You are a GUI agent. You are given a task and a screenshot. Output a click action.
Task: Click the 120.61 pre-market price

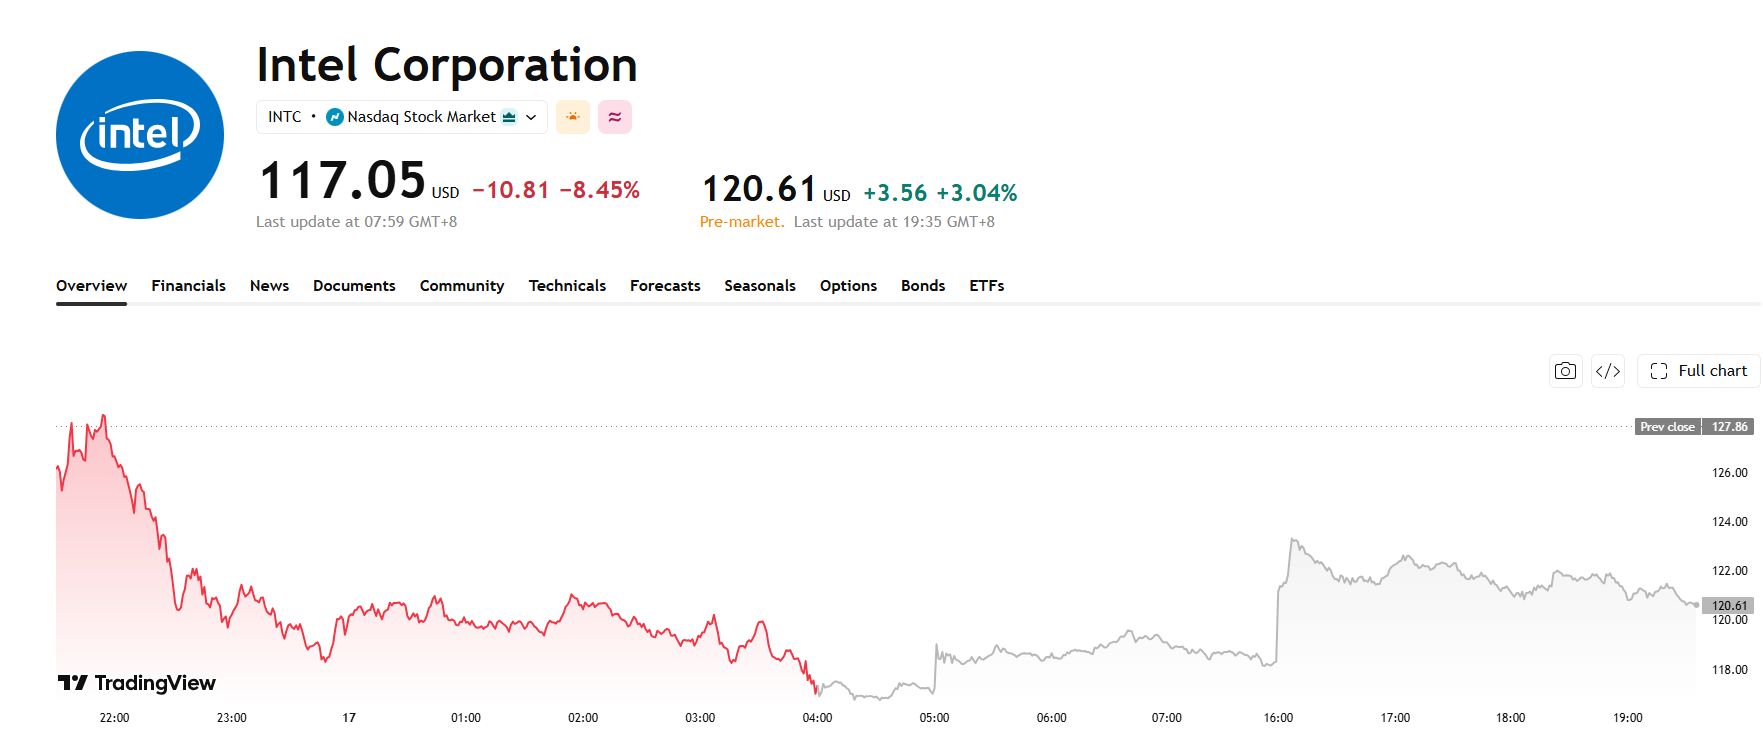point(760,189)
